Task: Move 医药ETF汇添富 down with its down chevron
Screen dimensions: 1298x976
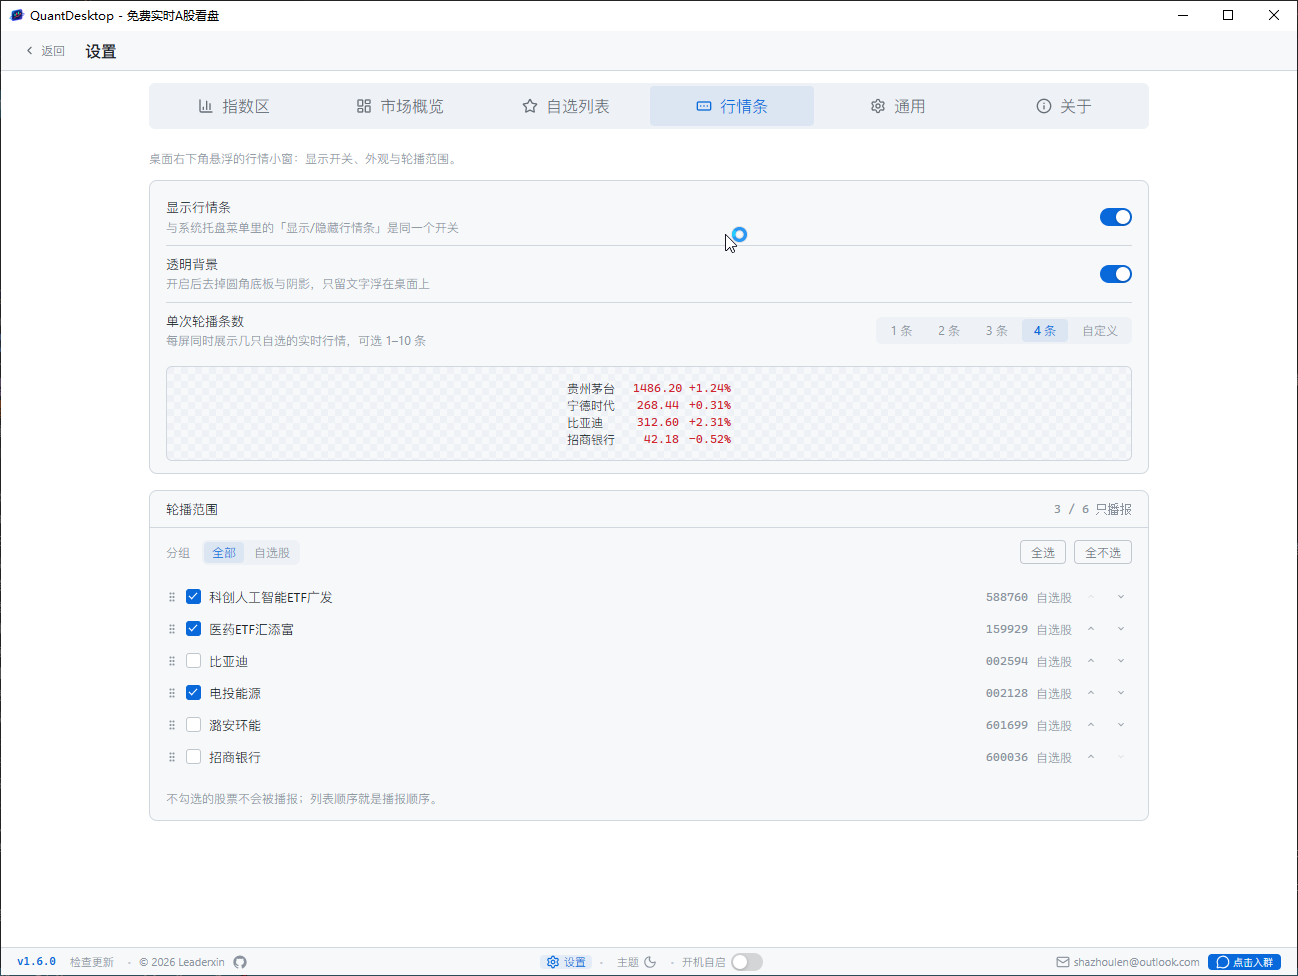Action: tap(1121, 629)
